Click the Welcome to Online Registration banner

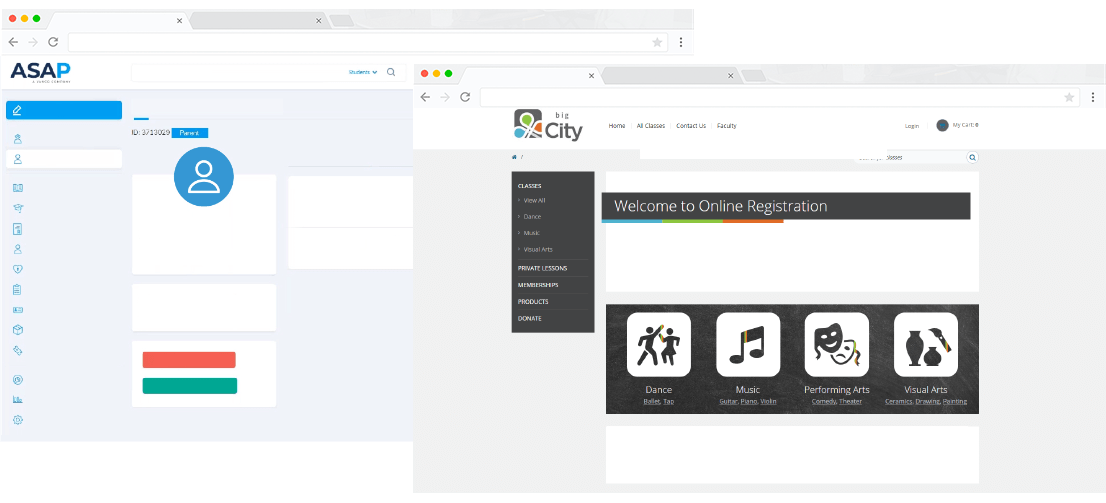point(786,207)
